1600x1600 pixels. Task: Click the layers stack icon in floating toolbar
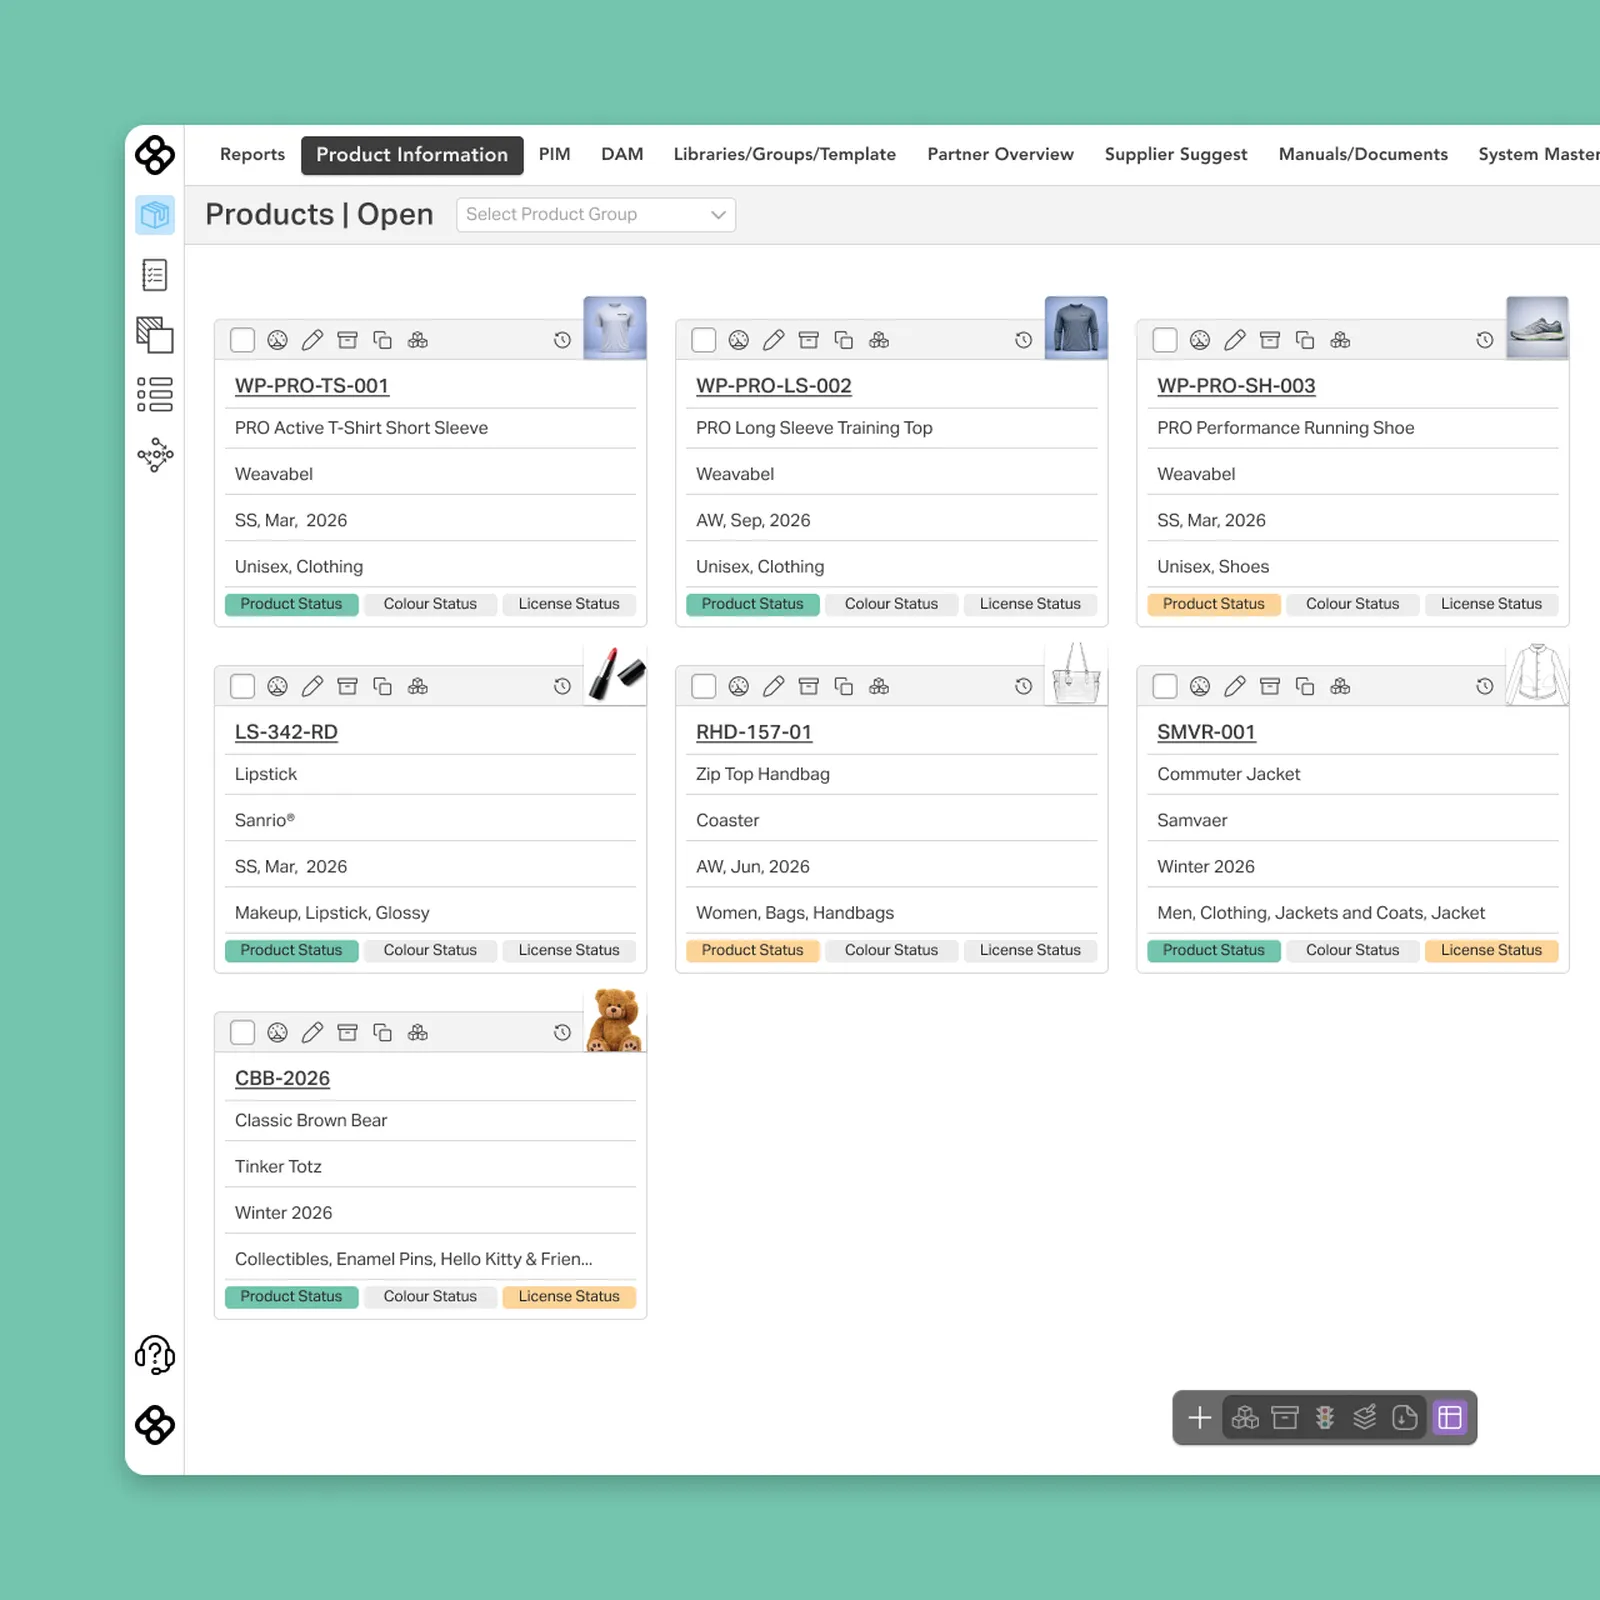coord(1365,1417)
